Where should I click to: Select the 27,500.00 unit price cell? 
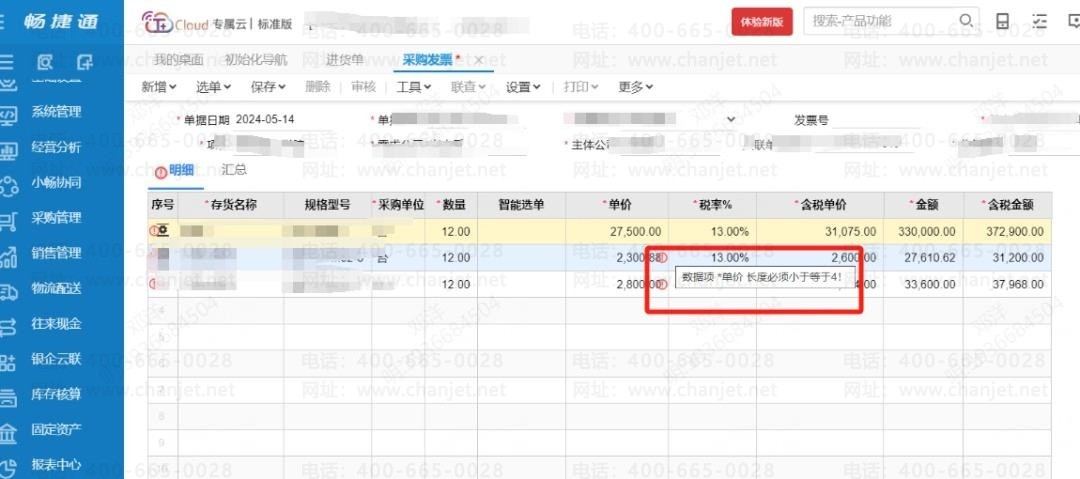click(616, 232)
